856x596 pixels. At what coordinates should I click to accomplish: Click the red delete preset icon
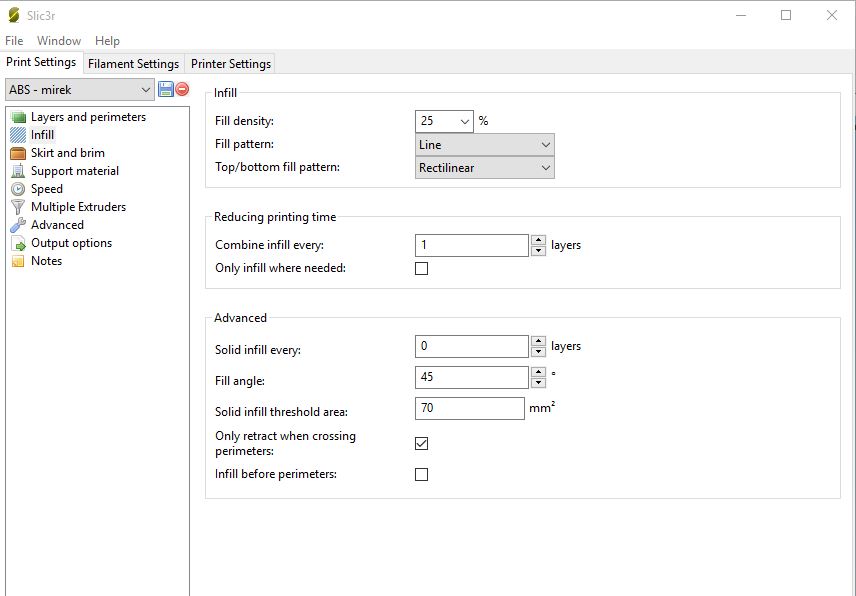coord(182,89)
